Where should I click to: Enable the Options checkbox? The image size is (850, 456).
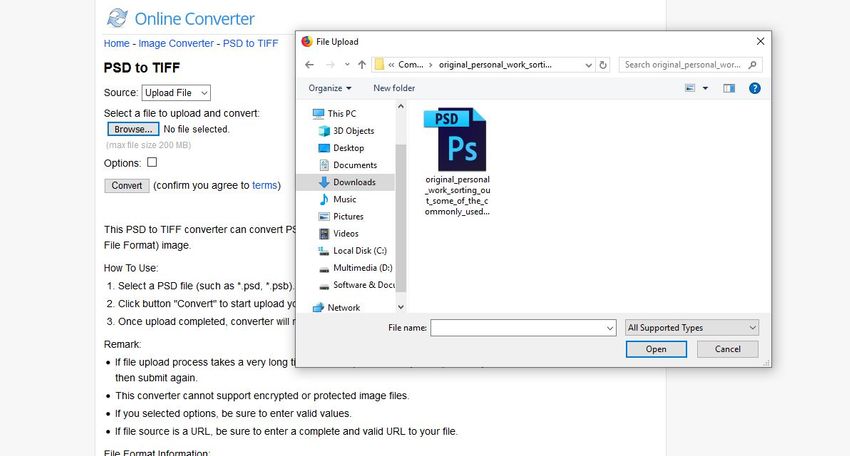click(x=152, y=162)
